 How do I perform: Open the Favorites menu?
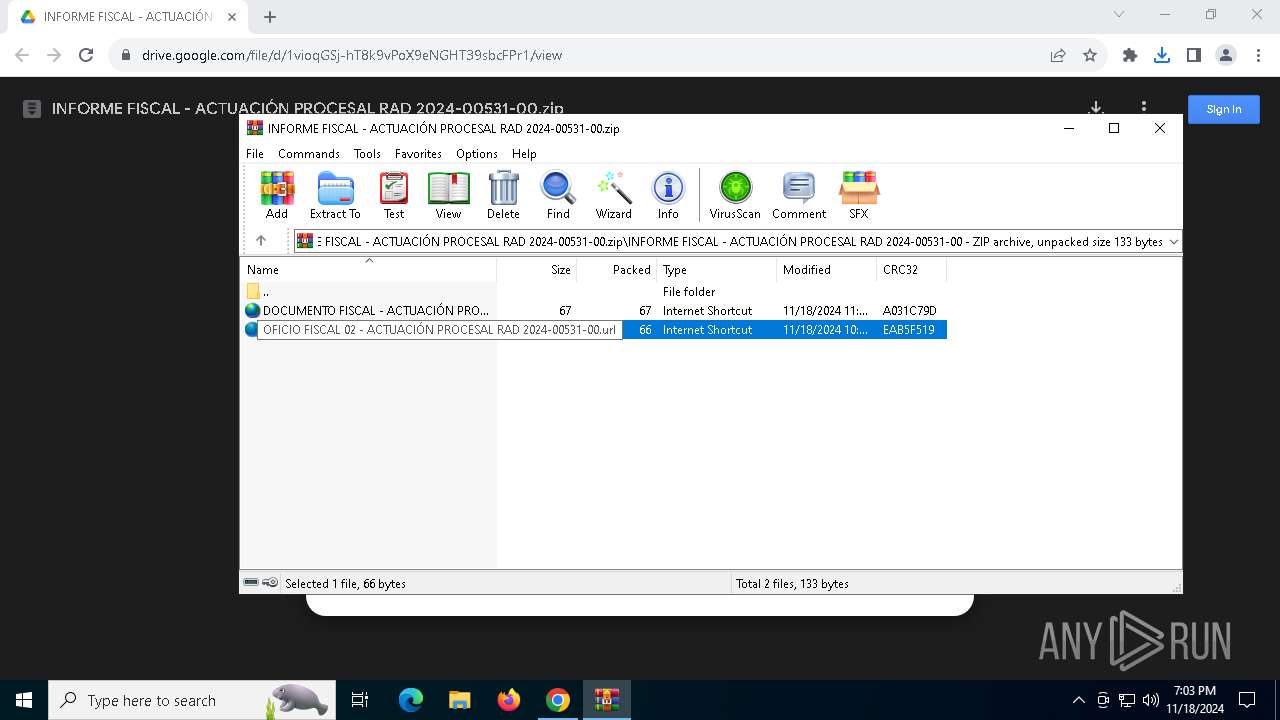click(418, 154)
